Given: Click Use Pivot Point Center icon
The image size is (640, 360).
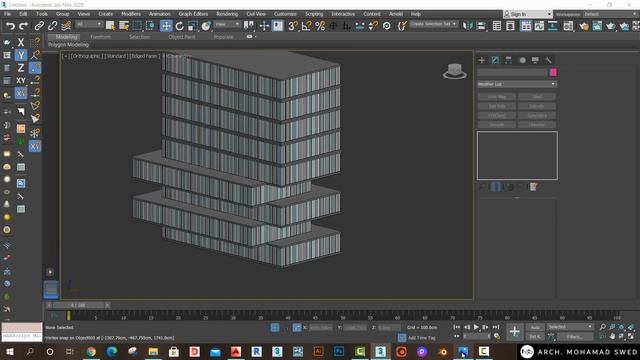Looking at the screenshot, I should pyautogui.click(x=249, y=26).
